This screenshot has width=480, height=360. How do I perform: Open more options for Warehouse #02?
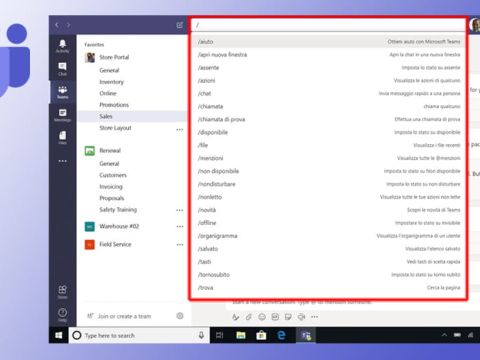180,226
